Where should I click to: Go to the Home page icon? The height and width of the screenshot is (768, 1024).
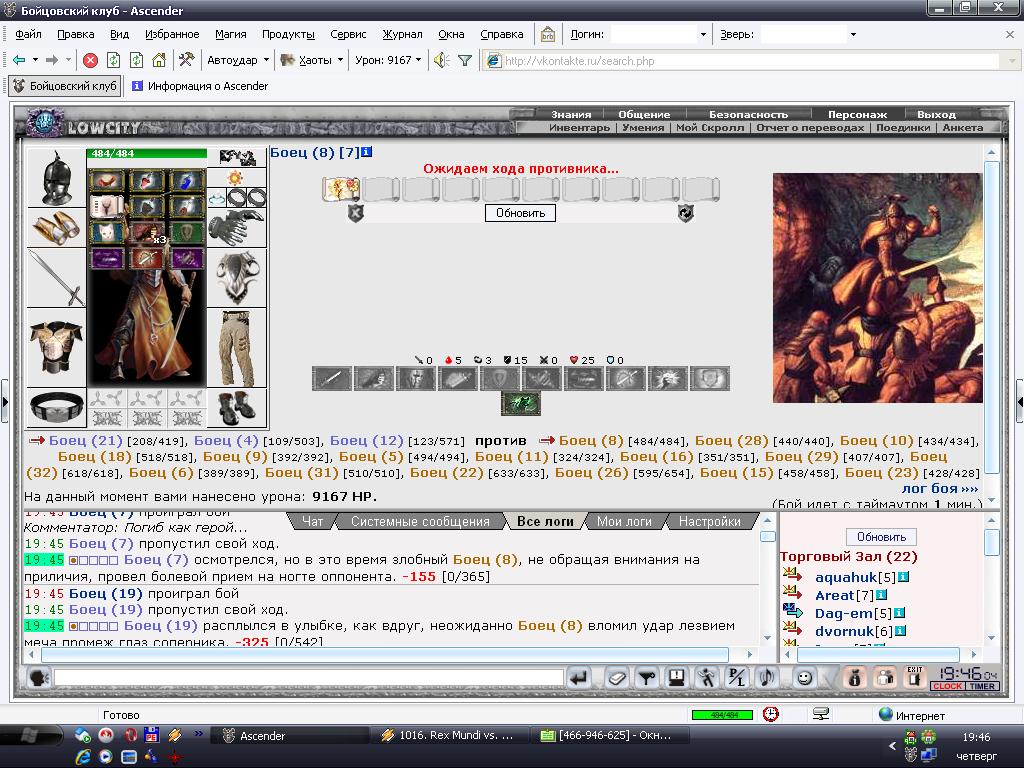pyautogui.click(x=159, y=61)
